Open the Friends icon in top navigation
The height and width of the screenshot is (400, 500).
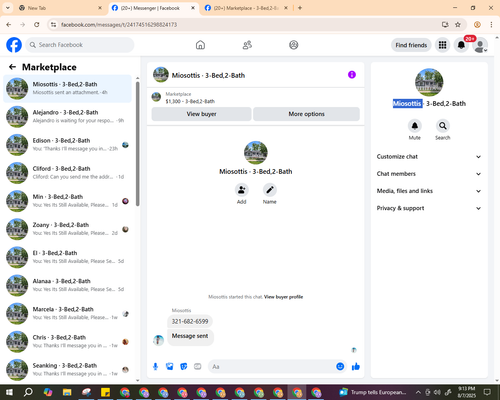[x=247, y=45]
